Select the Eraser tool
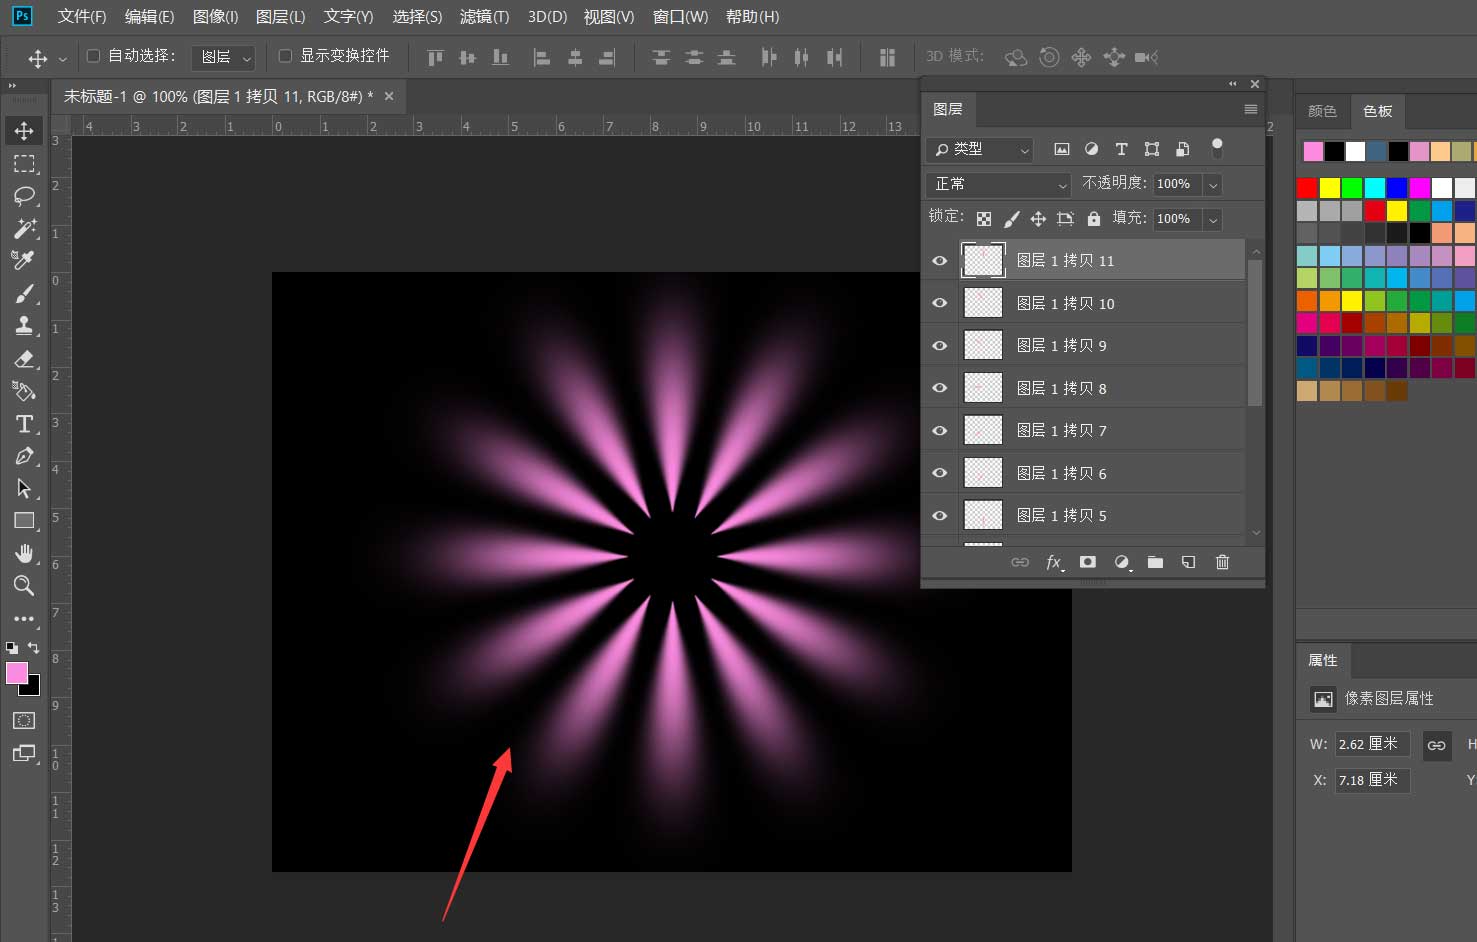 point(24,359)
